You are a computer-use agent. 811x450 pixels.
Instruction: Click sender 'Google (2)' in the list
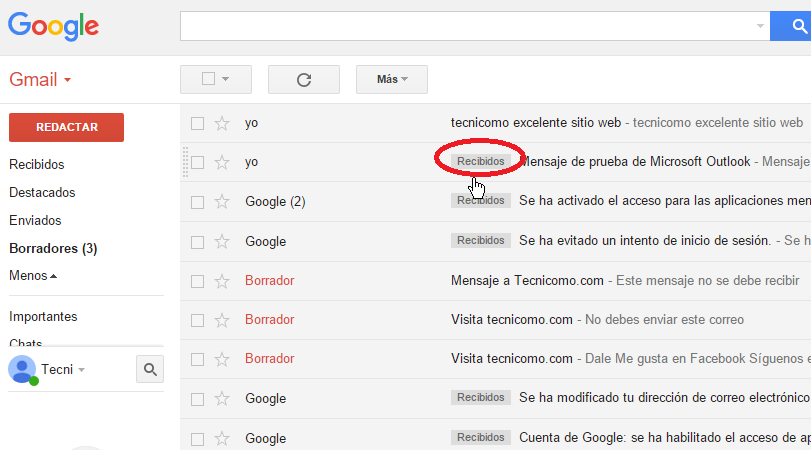pyautogui.click(x=275, y=202)
